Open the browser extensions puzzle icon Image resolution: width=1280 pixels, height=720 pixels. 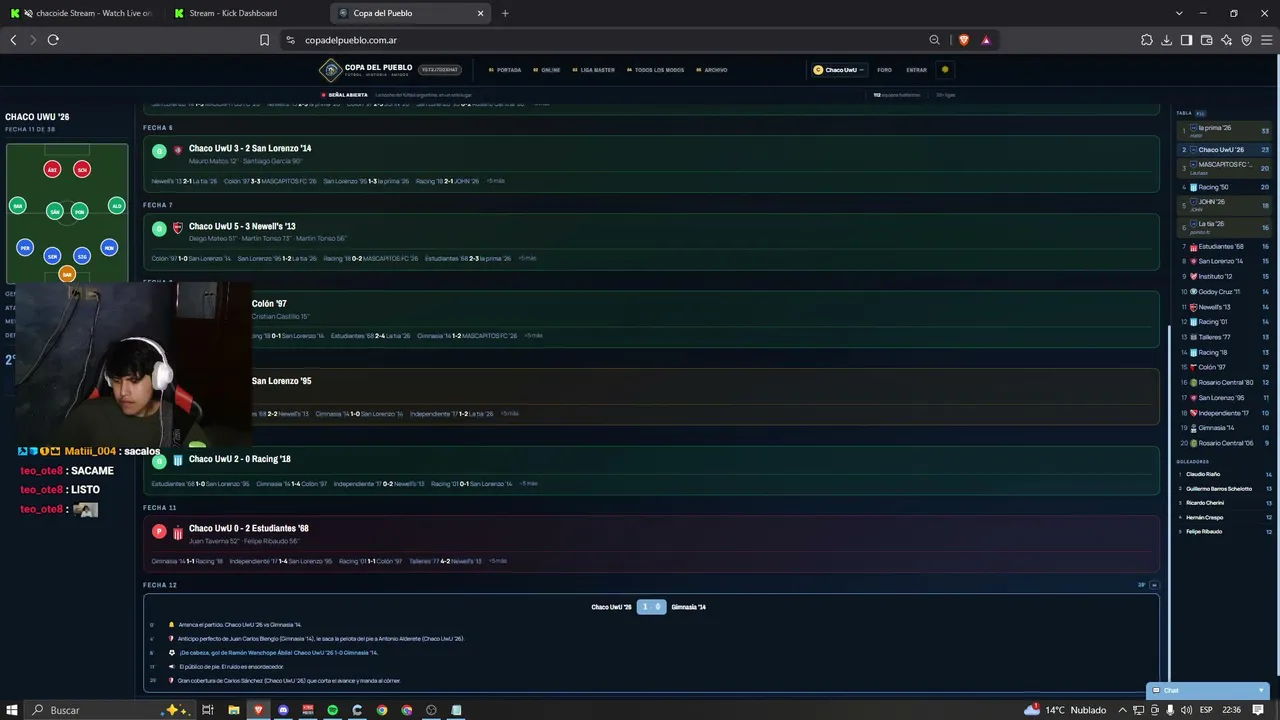[x=1146, y=40]
